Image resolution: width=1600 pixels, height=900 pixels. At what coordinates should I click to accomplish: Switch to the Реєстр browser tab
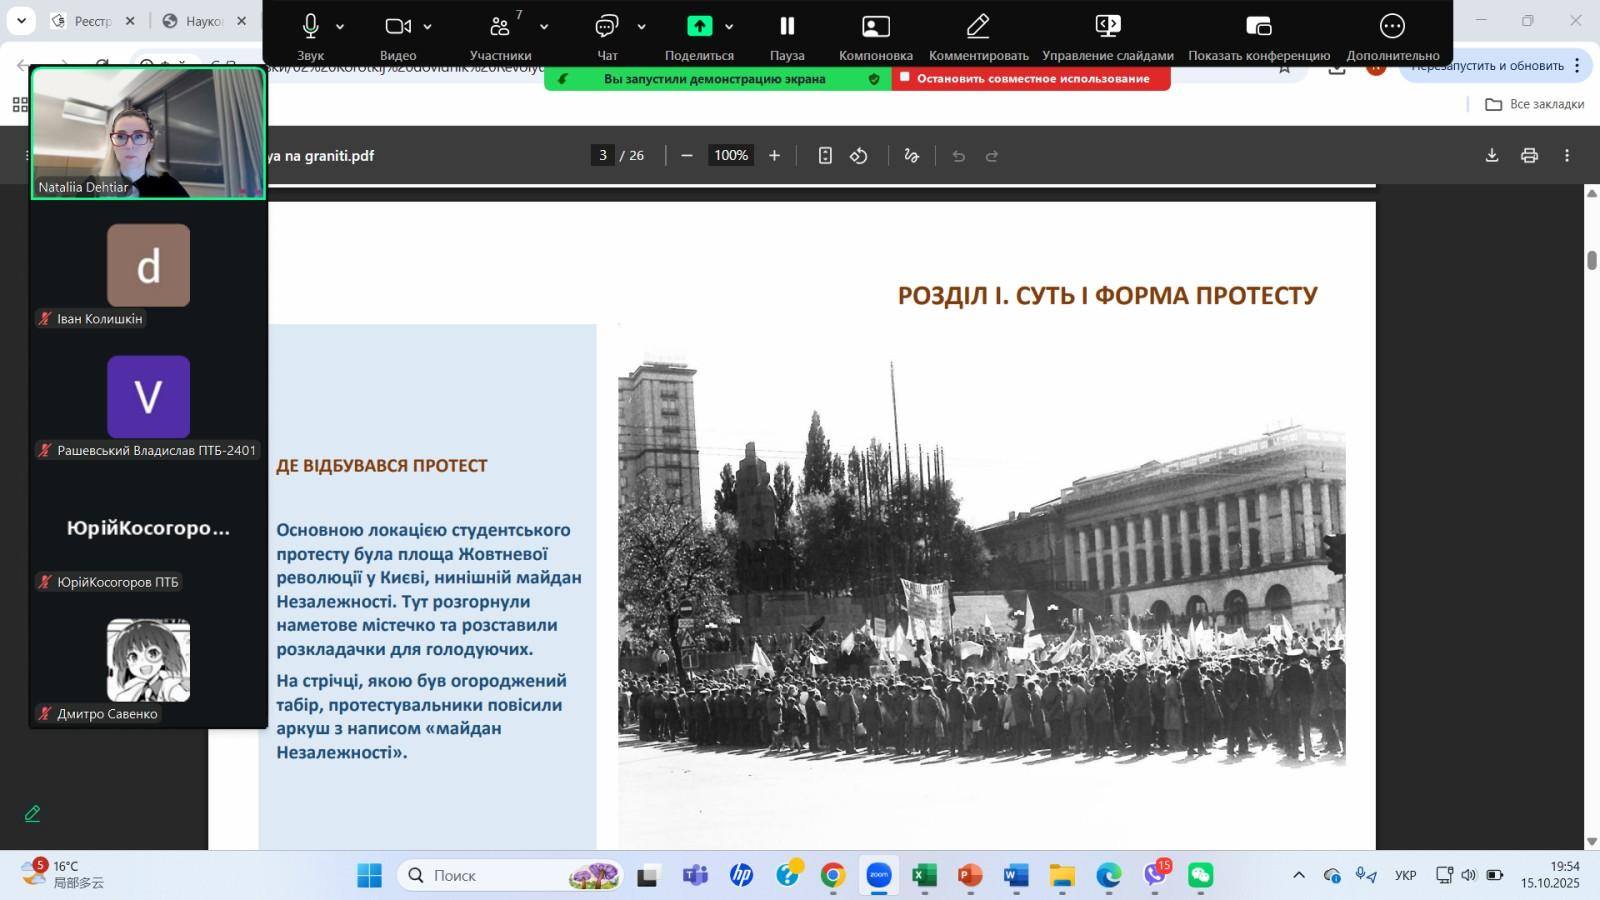92,21
